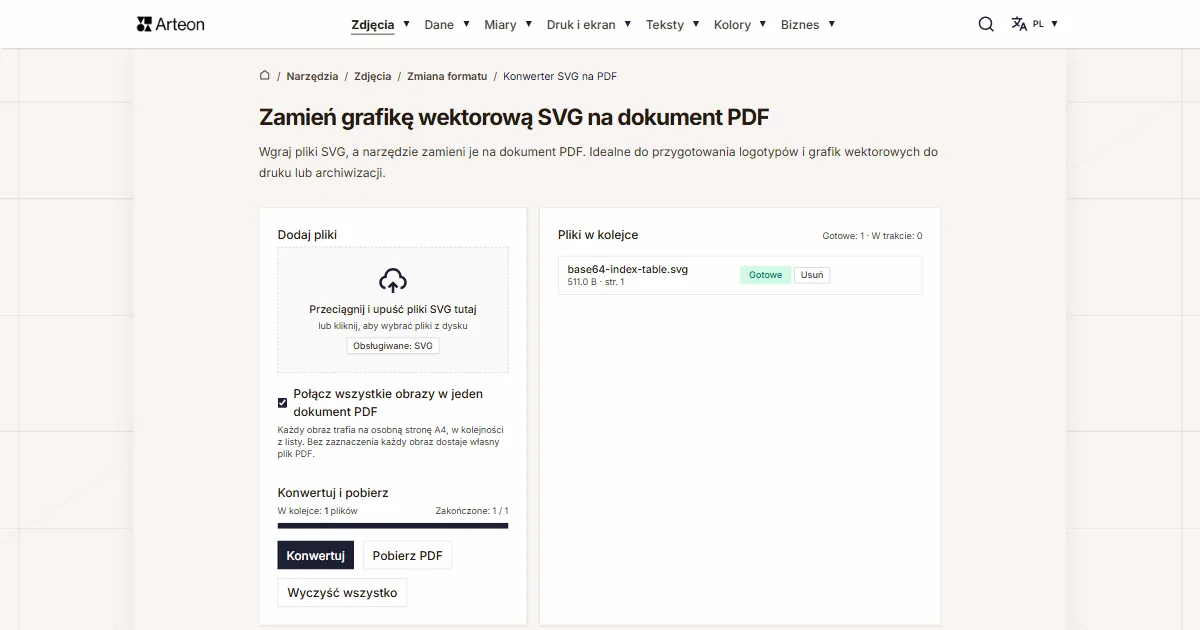Screen dimensions: 1200x630
Task: Click the language translate icon
Action: [x=1019, y=24]
